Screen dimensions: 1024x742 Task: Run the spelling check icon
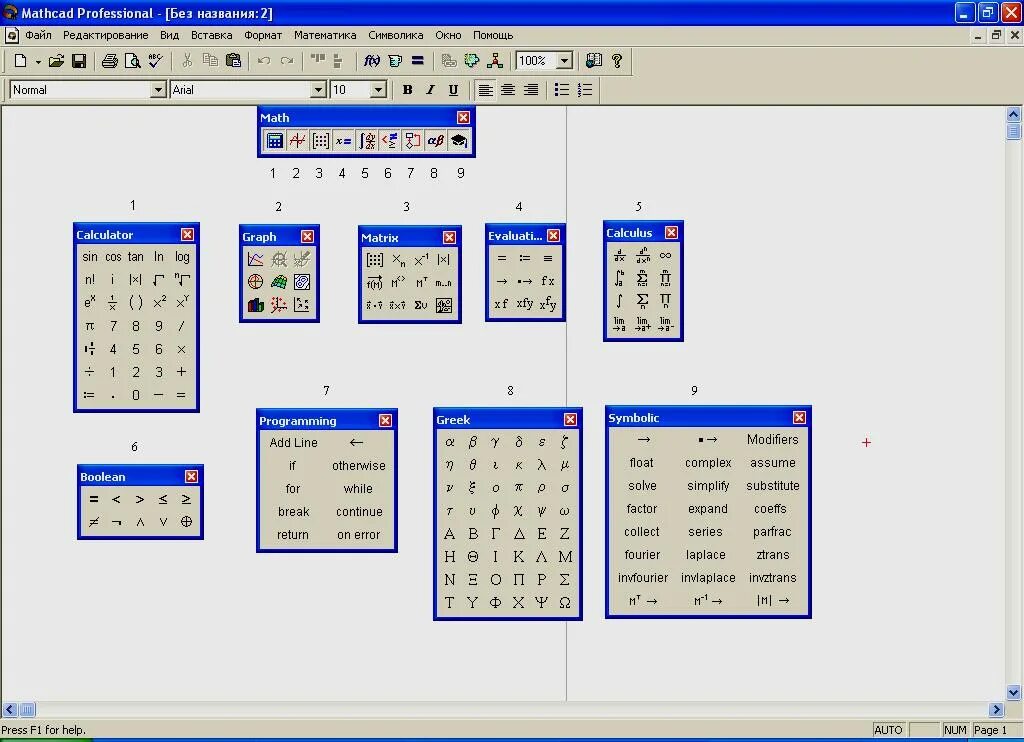155,61
